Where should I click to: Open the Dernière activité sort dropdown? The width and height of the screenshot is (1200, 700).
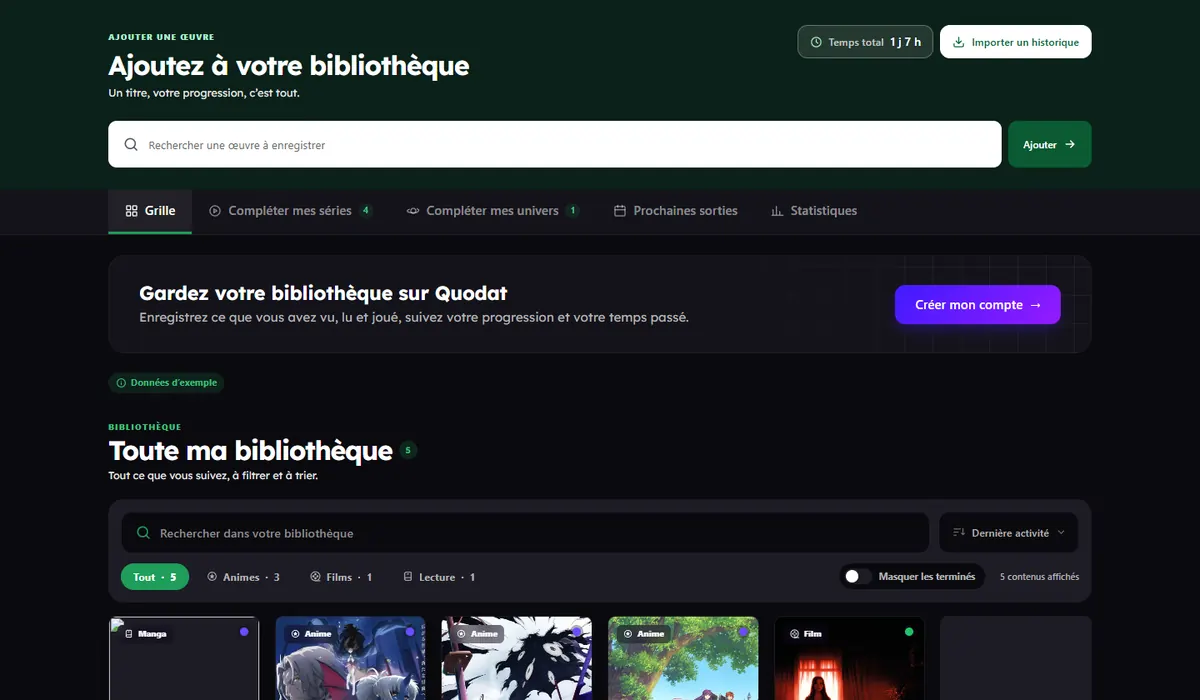(1008, 533)
